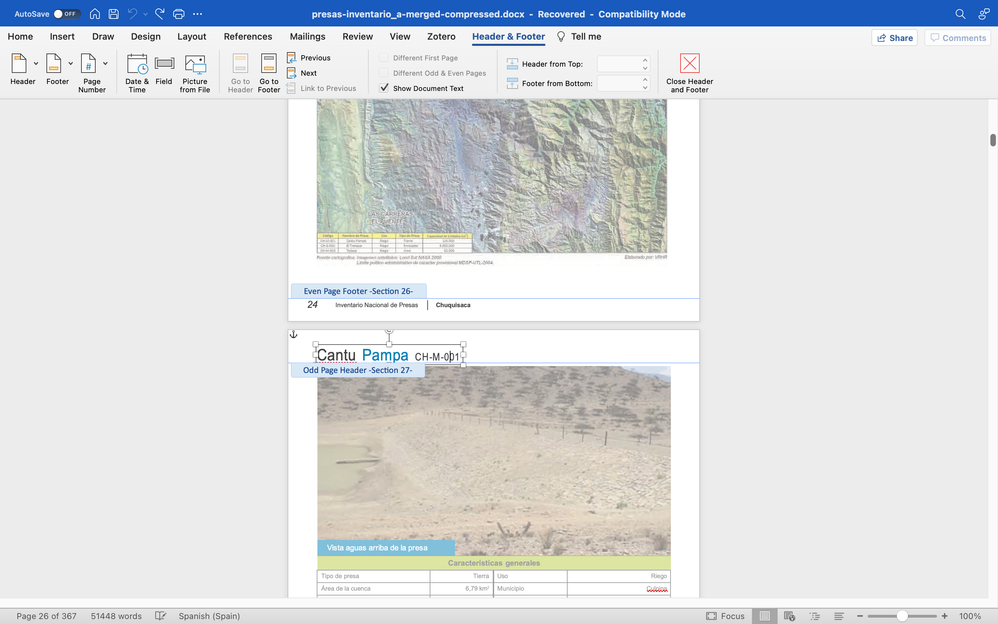This screenshot has height=624, width=998.
Task: Click the Share button
Action: pyautogui.click(x=894, y=38)
